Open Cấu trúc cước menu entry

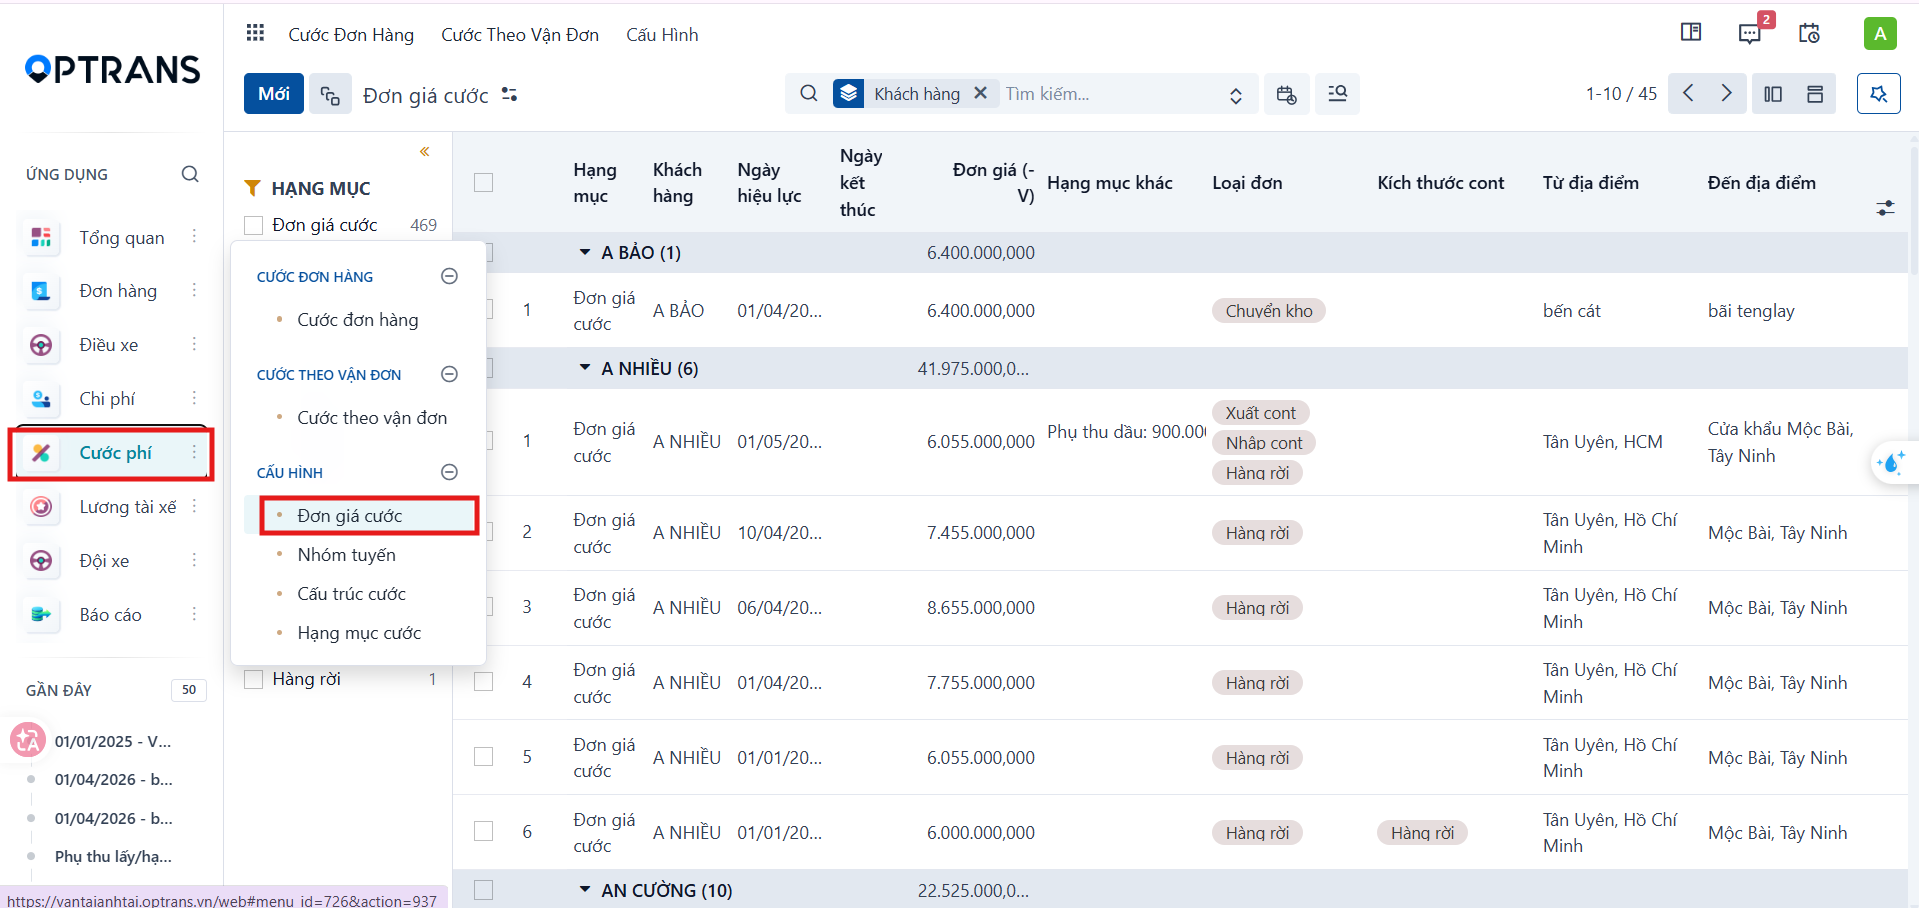351,594
